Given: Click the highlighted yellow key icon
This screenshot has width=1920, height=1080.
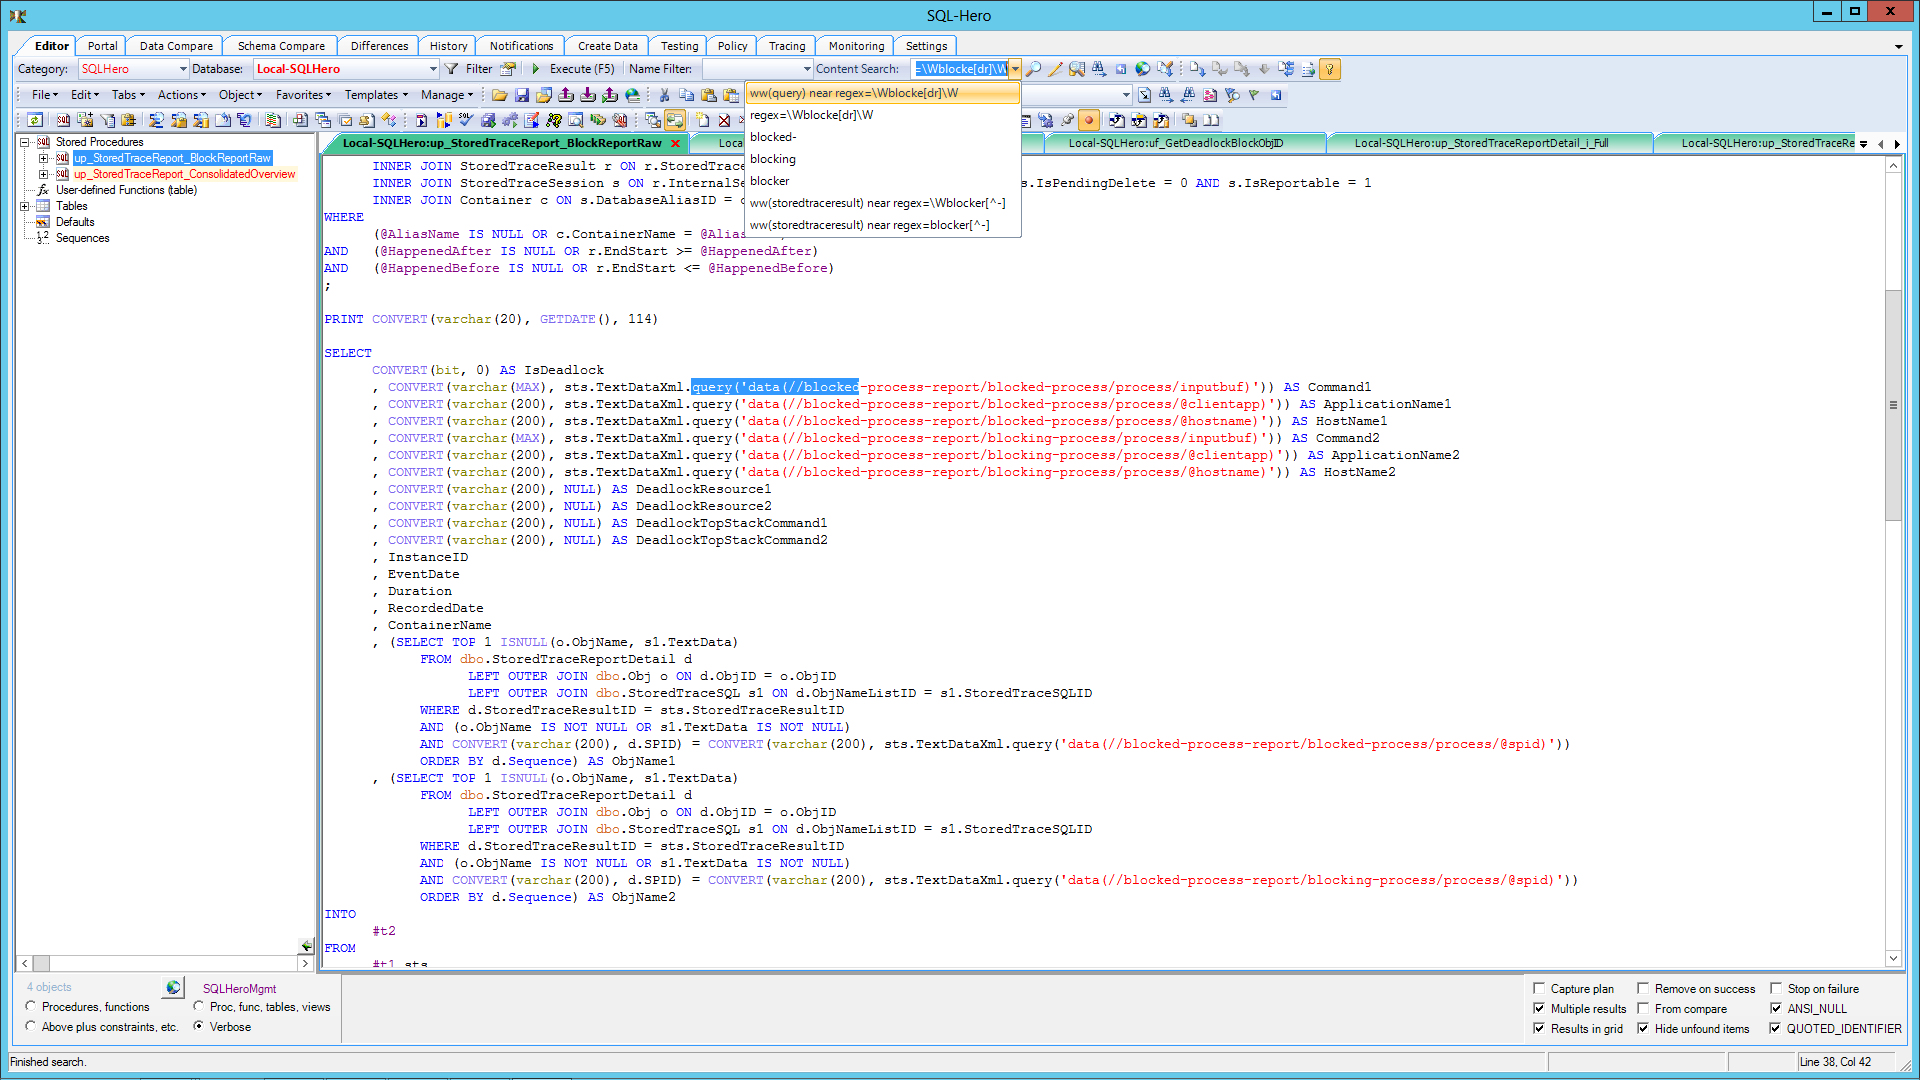Looking at the screenshot, I should [1330, 69].
